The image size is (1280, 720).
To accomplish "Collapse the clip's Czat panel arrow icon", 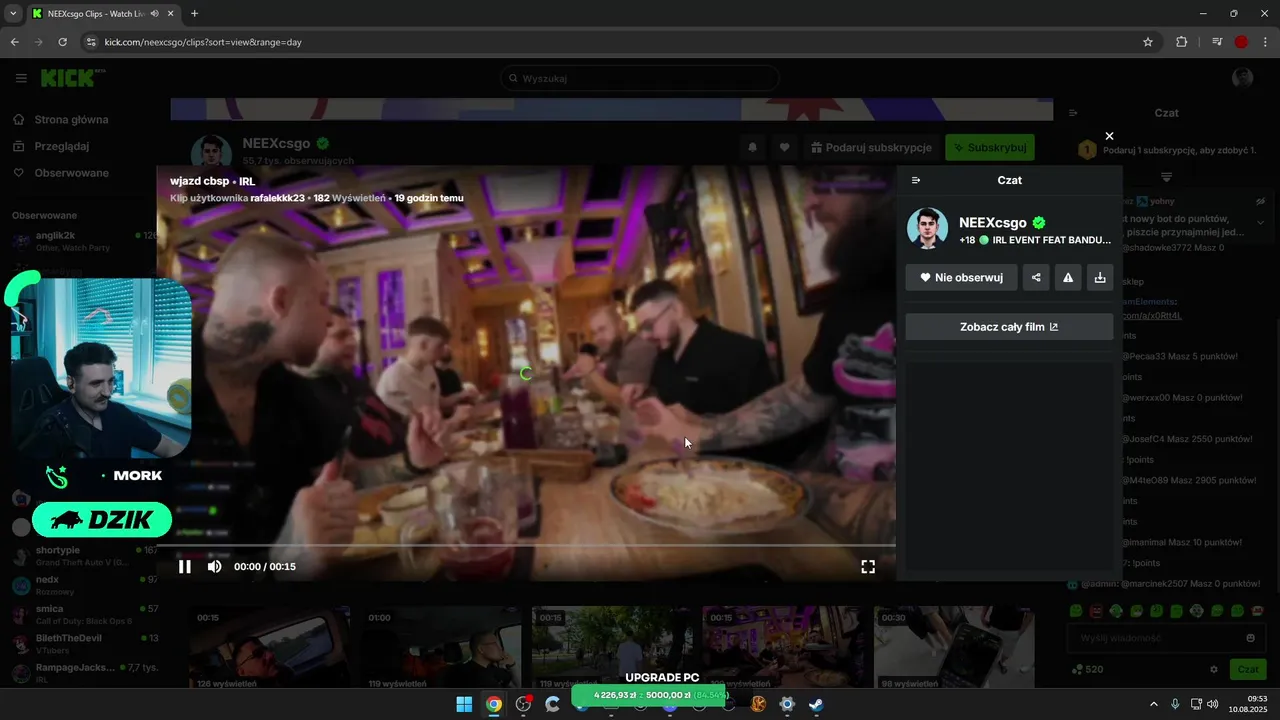I will [916, 180].
